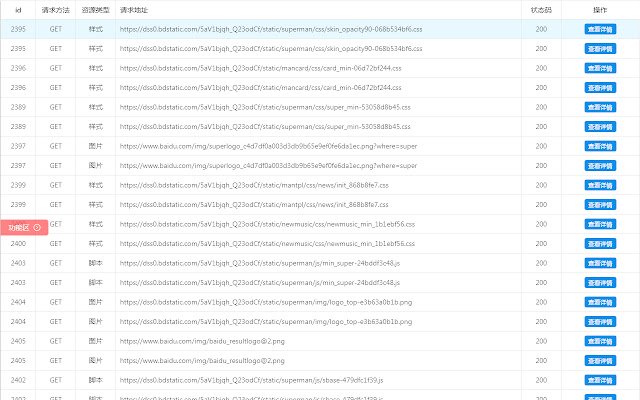Click 查看详情 in the first 2403 row
Image resolution: width=640 pixels, height=400 pixels.
pos(600,263)
